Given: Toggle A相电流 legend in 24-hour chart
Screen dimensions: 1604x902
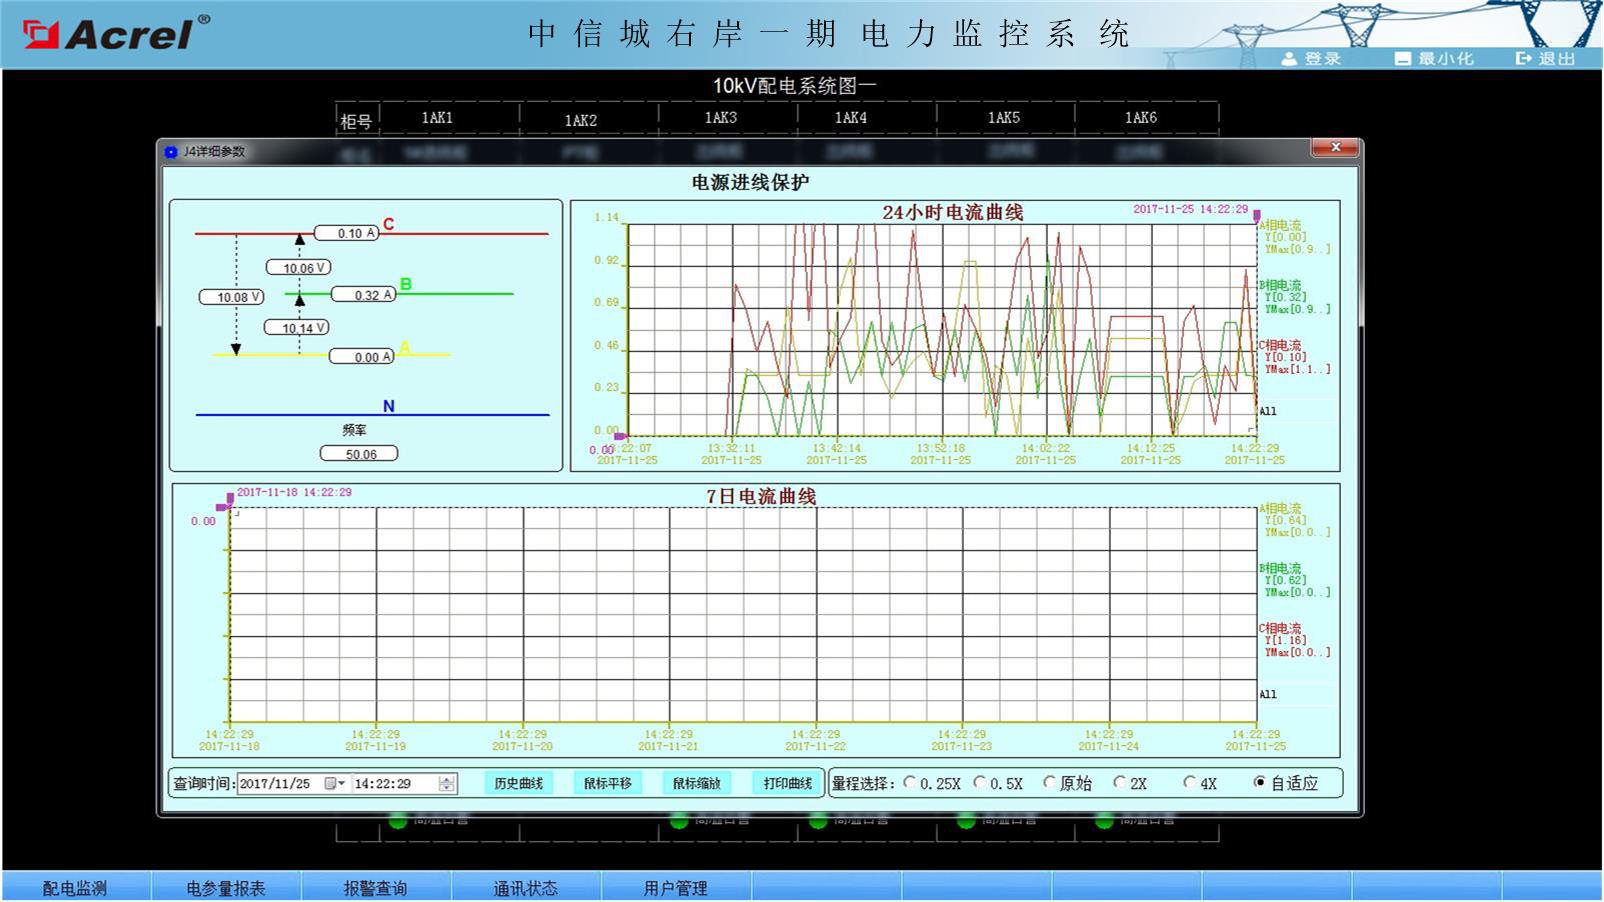Looking at the screenshot, I should click(x=1280, y=226).
